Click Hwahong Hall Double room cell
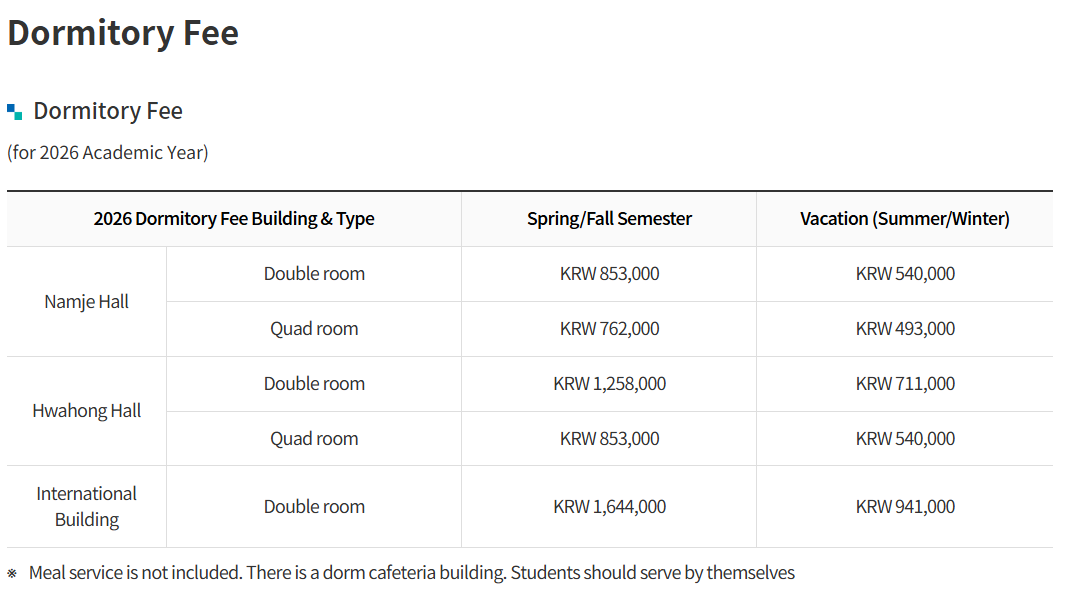This screenshot has height=595, width=1069. coord(314,384)
